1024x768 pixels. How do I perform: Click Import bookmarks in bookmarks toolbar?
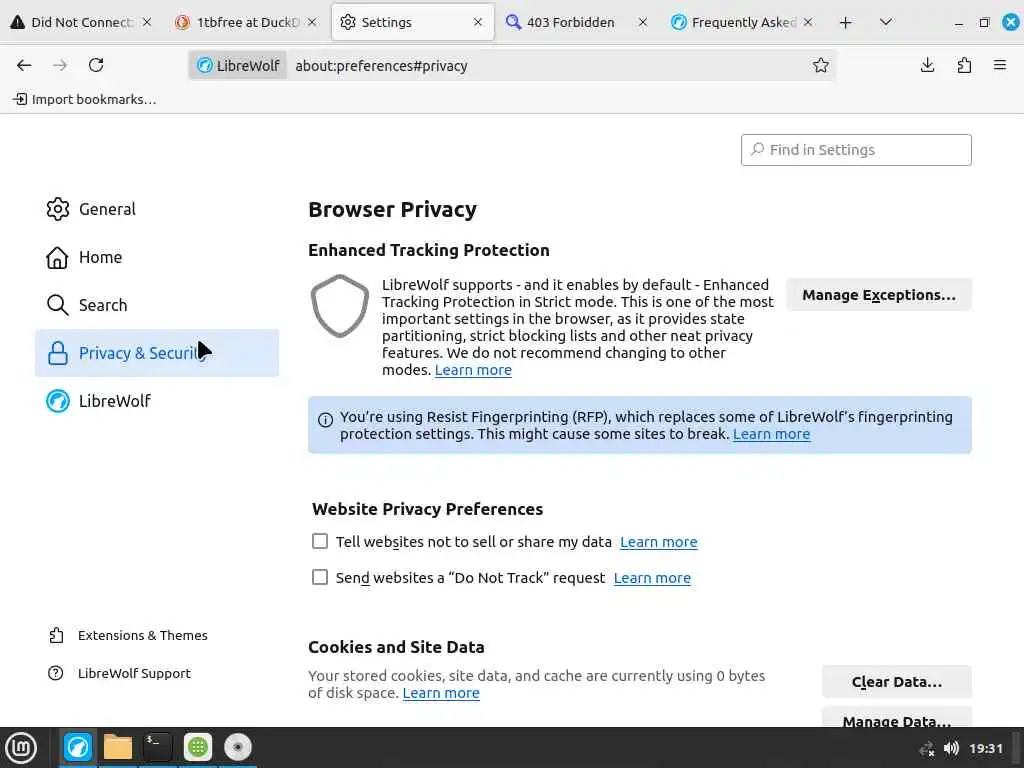point(85,99)
